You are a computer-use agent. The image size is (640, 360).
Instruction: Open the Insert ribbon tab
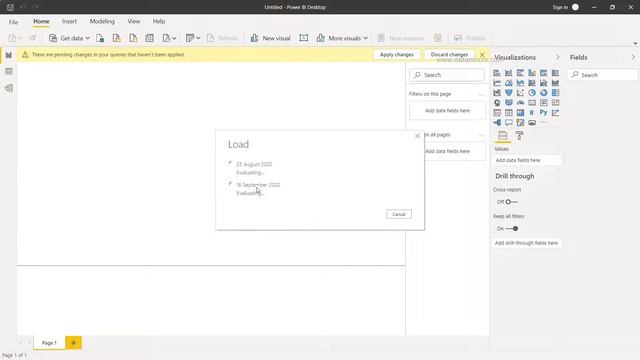point(69,21)
